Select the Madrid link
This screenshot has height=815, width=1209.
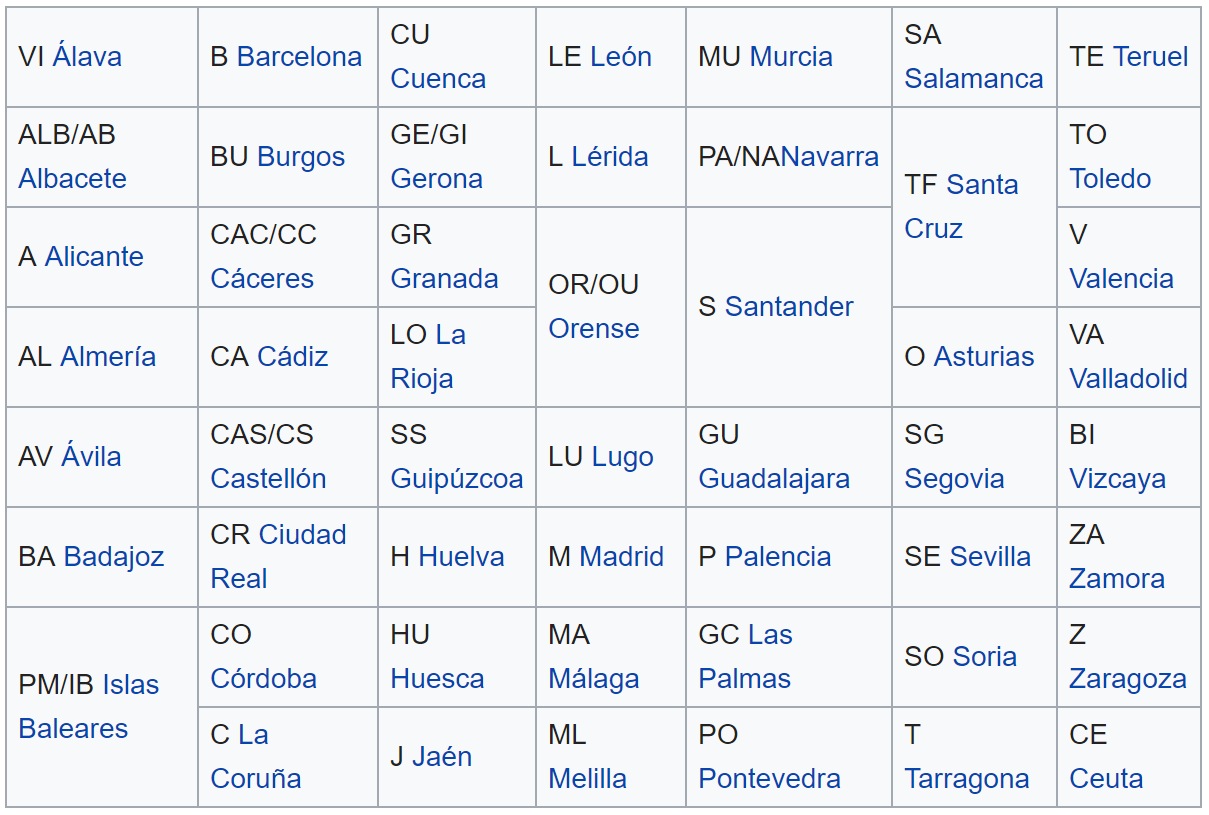click(621, 557)
